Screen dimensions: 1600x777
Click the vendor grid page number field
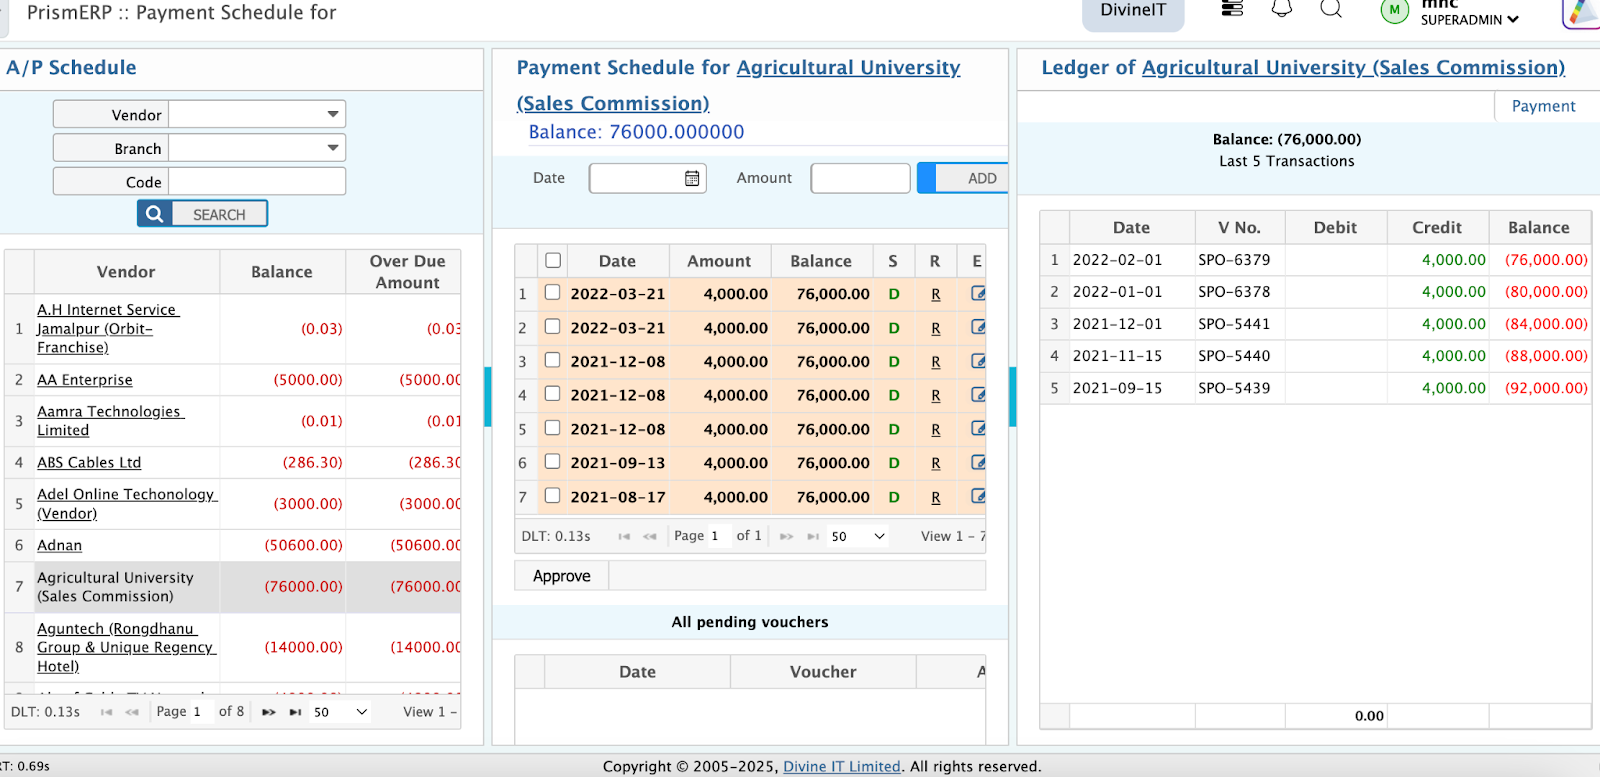pos(199,712)
